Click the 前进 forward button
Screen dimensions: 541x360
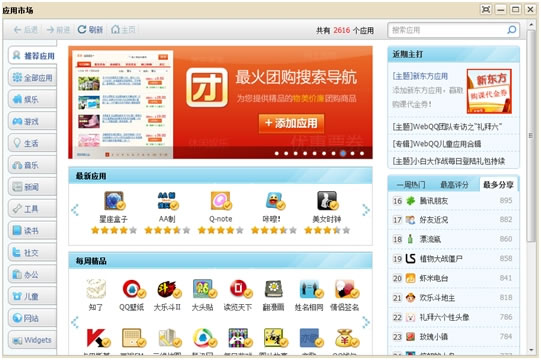pos(58,30)
